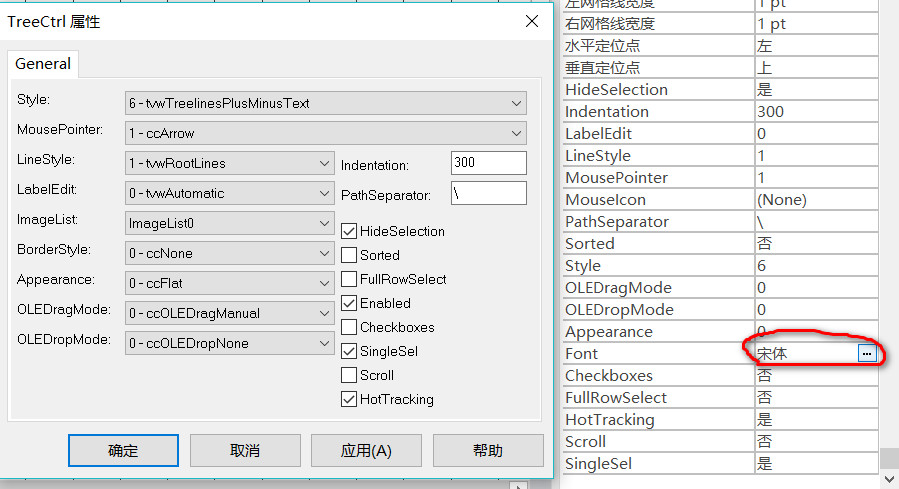Screen dimensions: 899x489
Task: Toggle the HideSelection checkbox
Action: click(349, 231)
